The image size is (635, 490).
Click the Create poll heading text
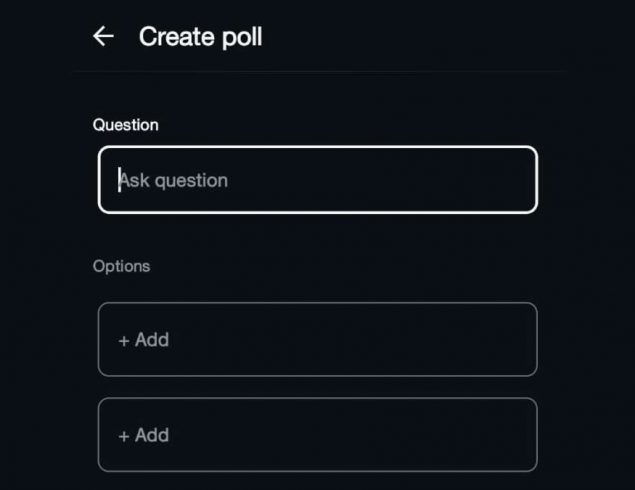pos(200,37)
